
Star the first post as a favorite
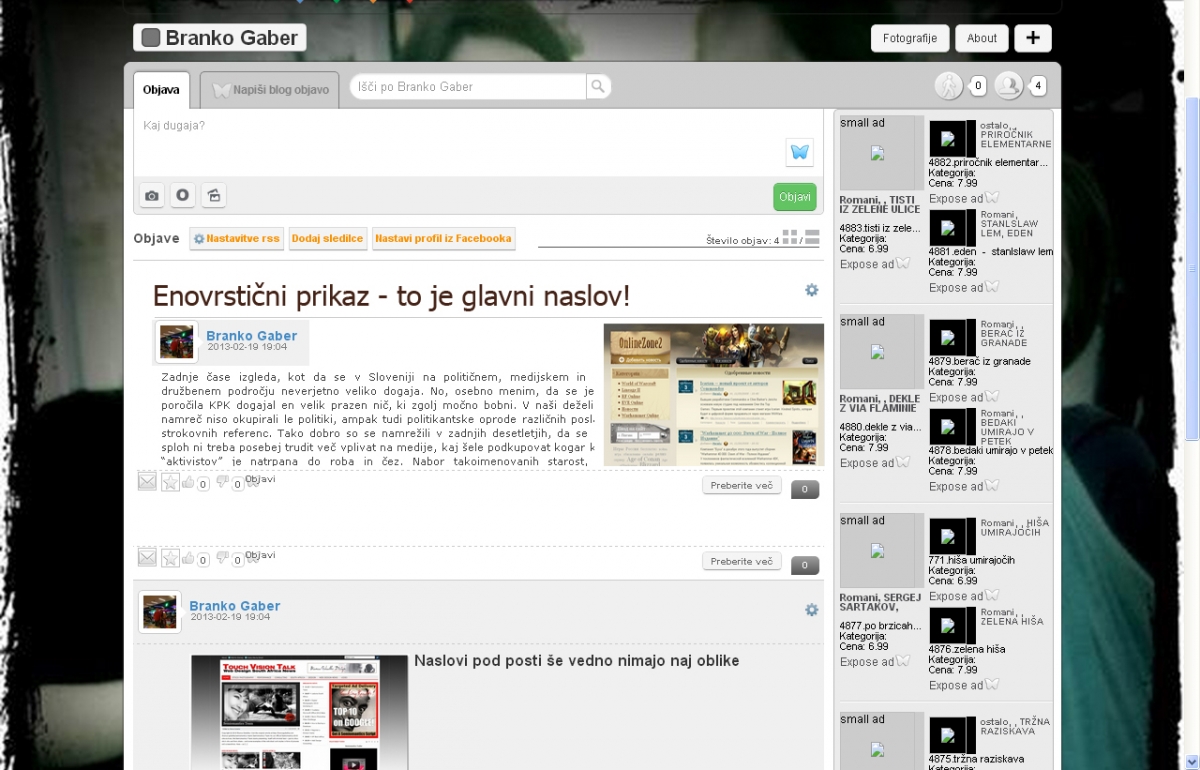click(x=171, y=482)
